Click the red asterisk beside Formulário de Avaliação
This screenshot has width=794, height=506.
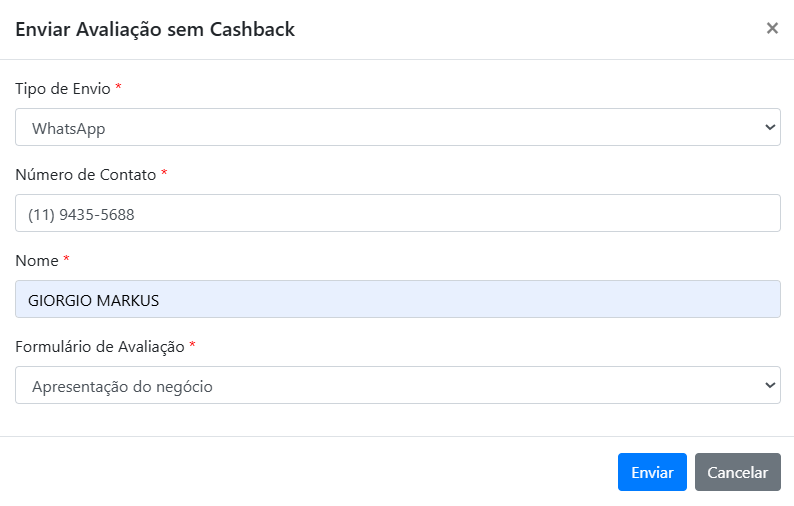[x=193, y=346]
